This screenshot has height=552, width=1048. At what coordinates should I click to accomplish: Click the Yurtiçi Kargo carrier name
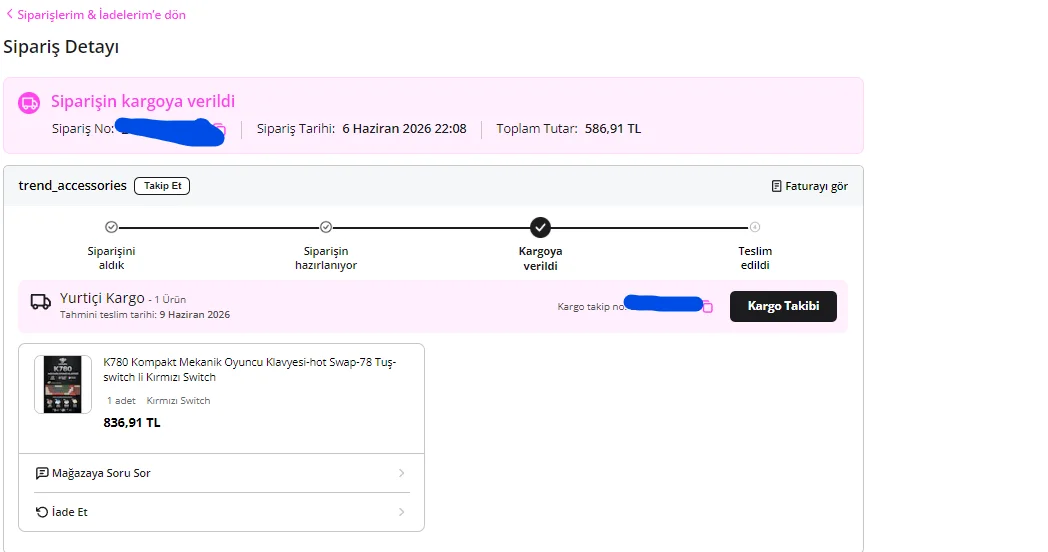pyautogui.click(x=102, y=298)
